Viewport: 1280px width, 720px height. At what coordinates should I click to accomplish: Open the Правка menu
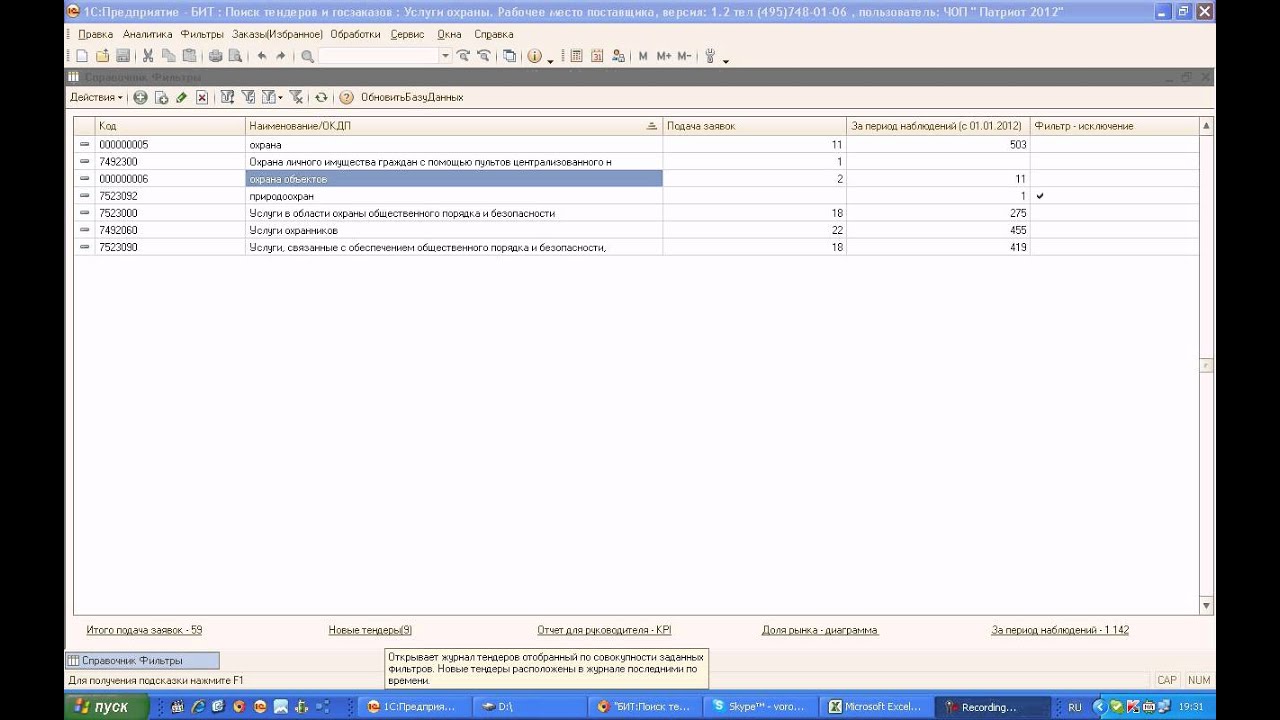coord(95,34)
